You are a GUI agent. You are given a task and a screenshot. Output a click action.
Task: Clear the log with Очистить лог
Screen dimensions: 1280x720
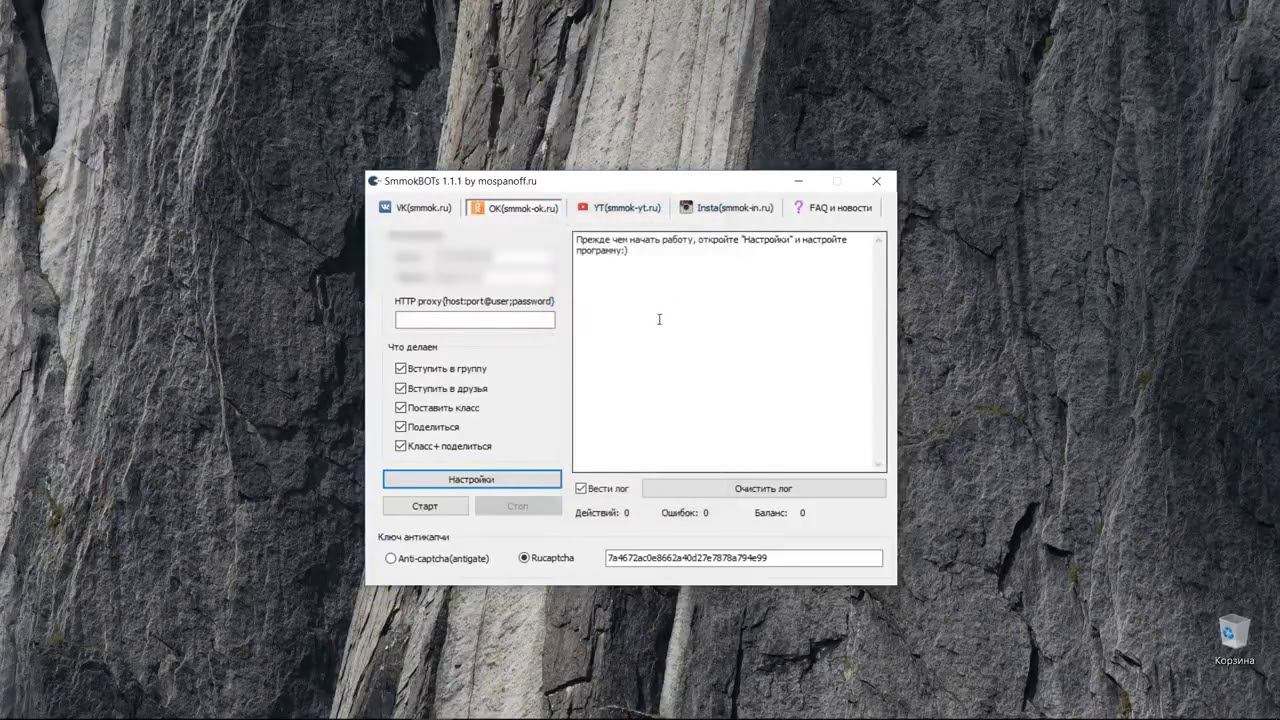[764, 489]
